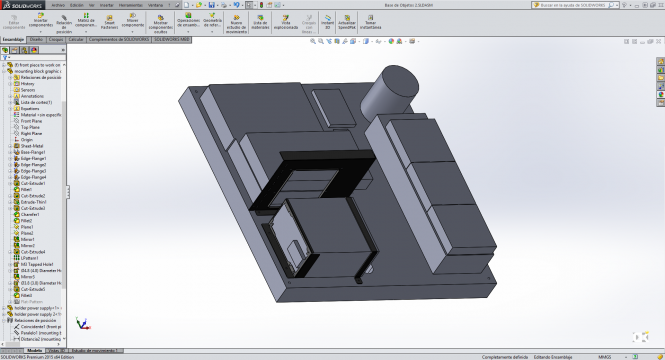Click the Vista explosionada icon

286,22
